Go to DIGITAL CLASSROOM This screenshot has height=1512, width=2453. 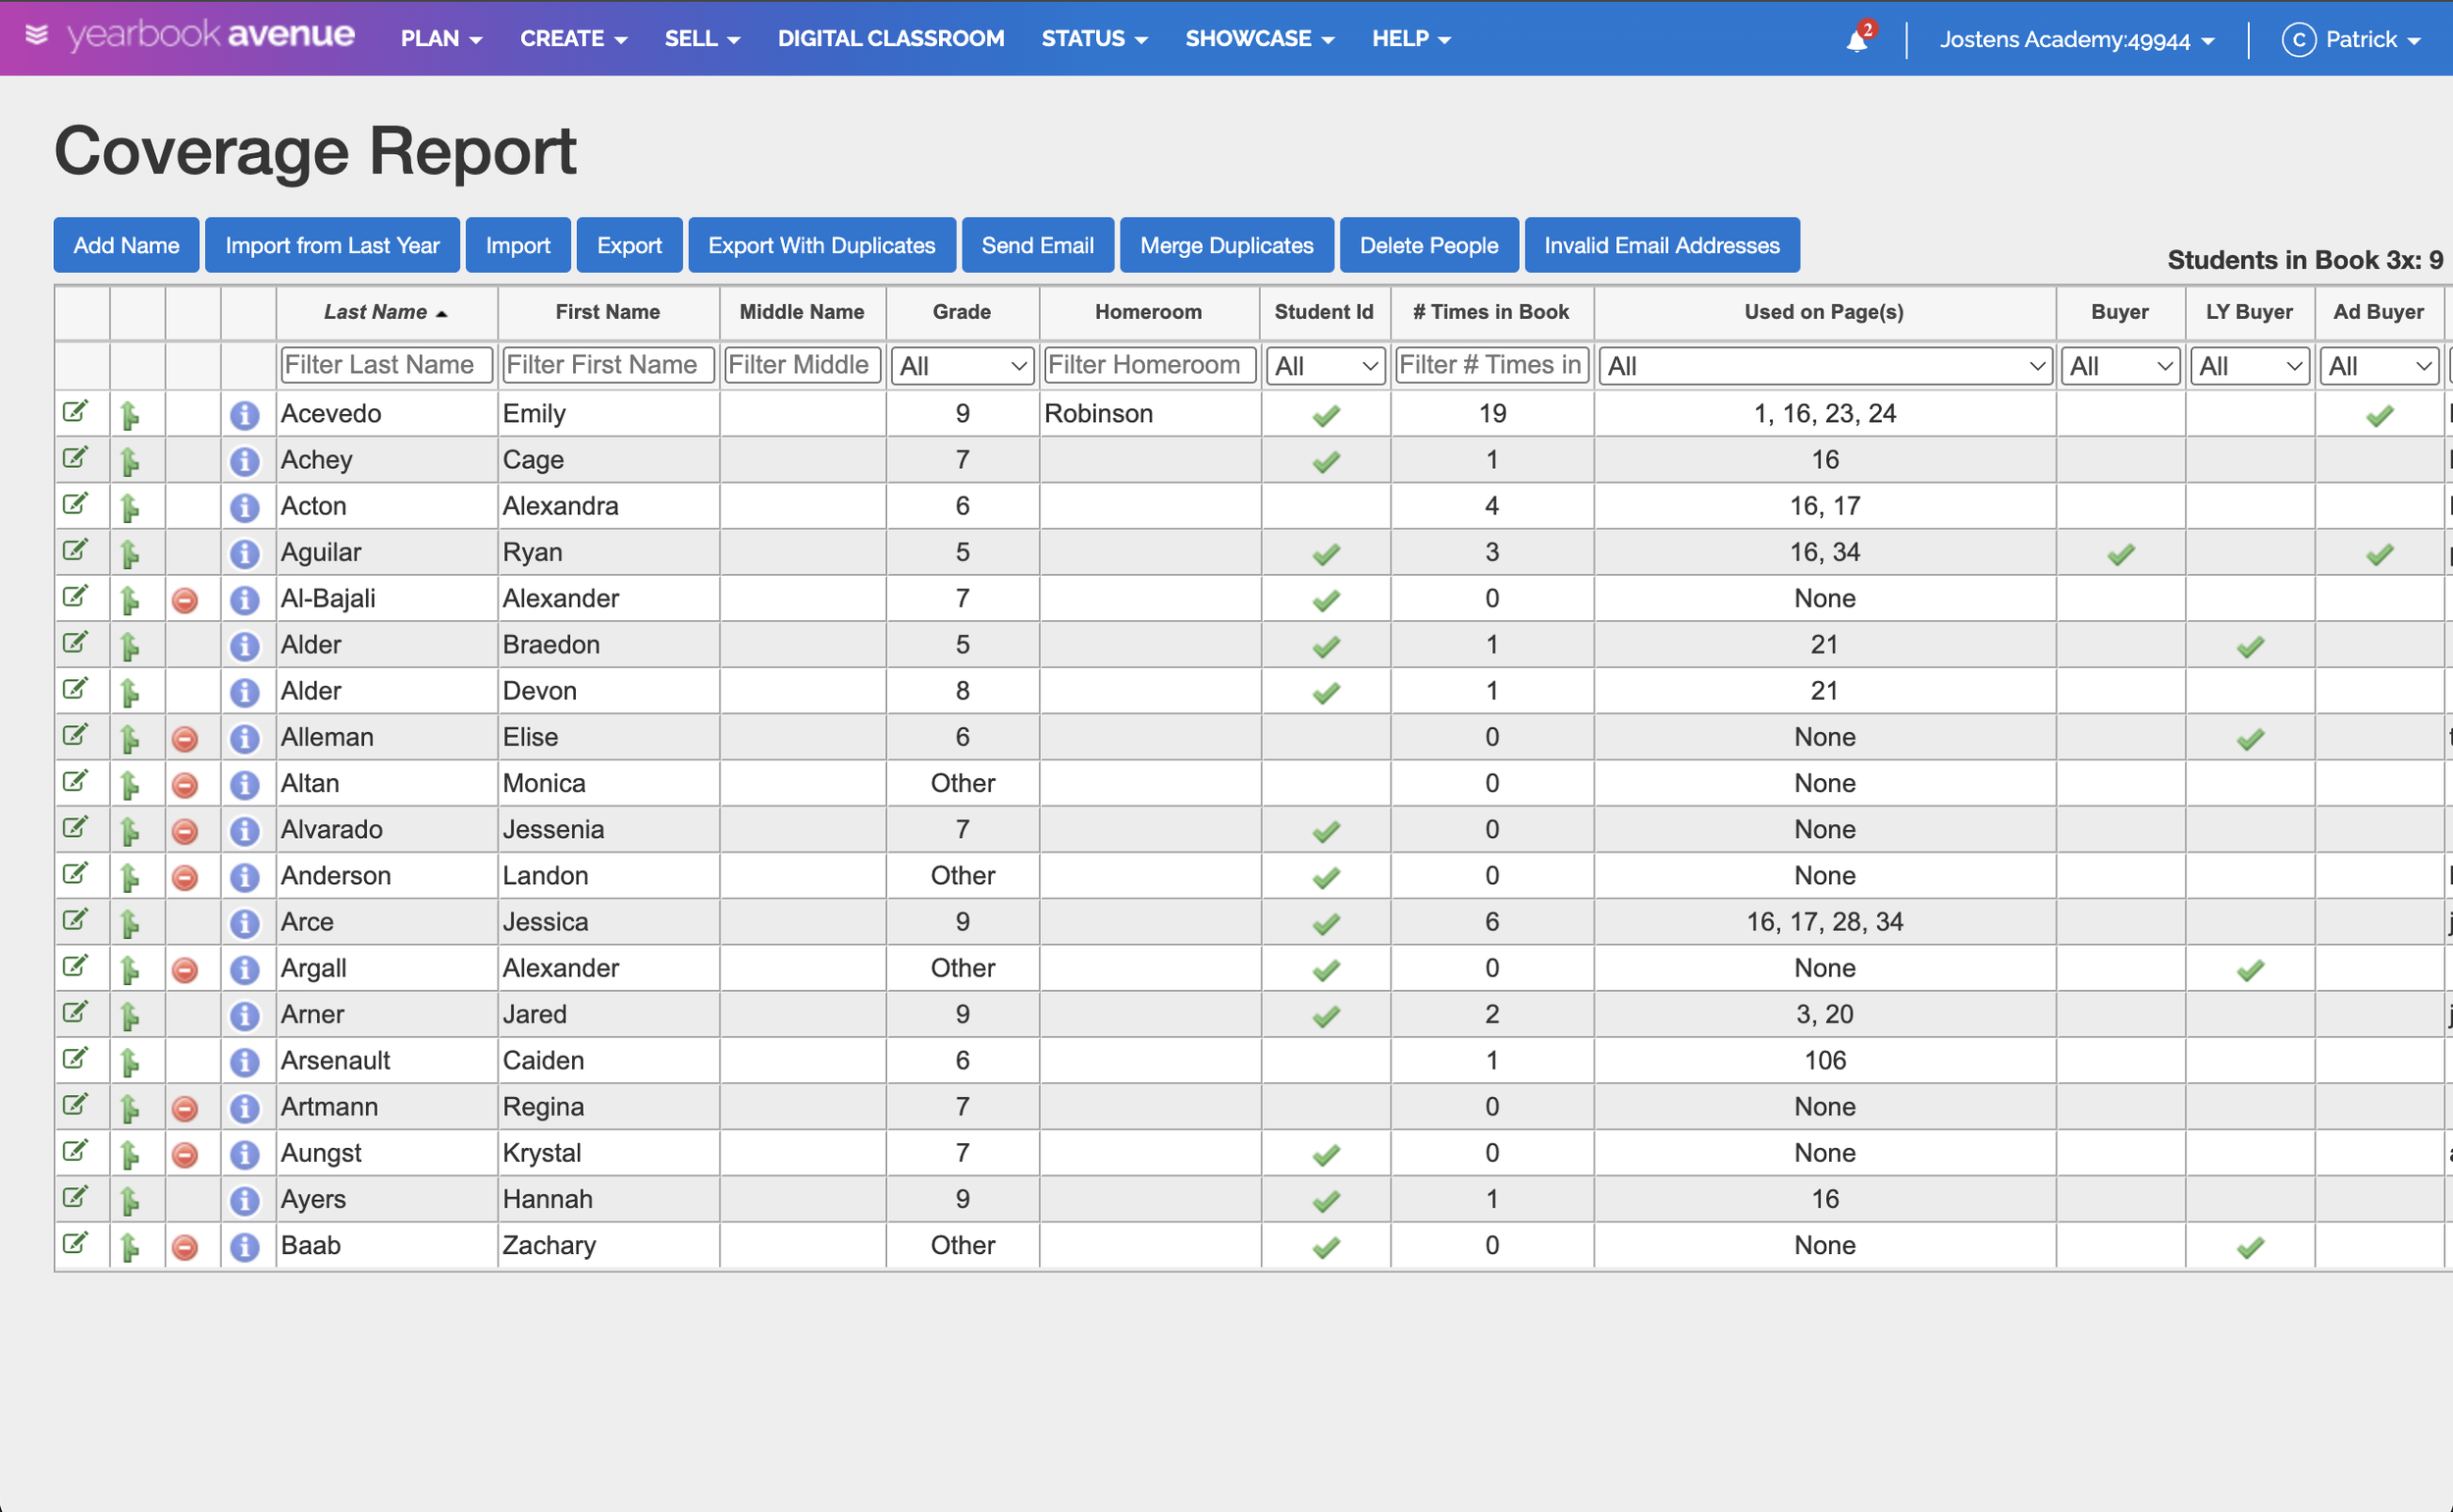pyautogui.click(x=891, y=39)
